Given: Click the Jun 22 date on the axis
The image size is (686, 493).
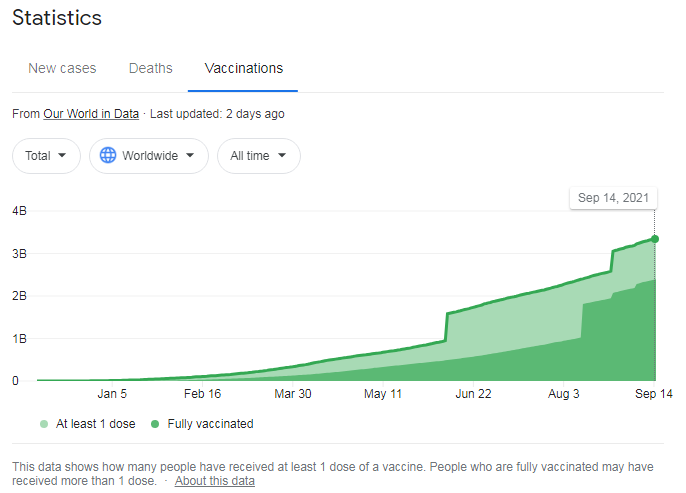Looking at the screenshot, I should pos(473,394).
